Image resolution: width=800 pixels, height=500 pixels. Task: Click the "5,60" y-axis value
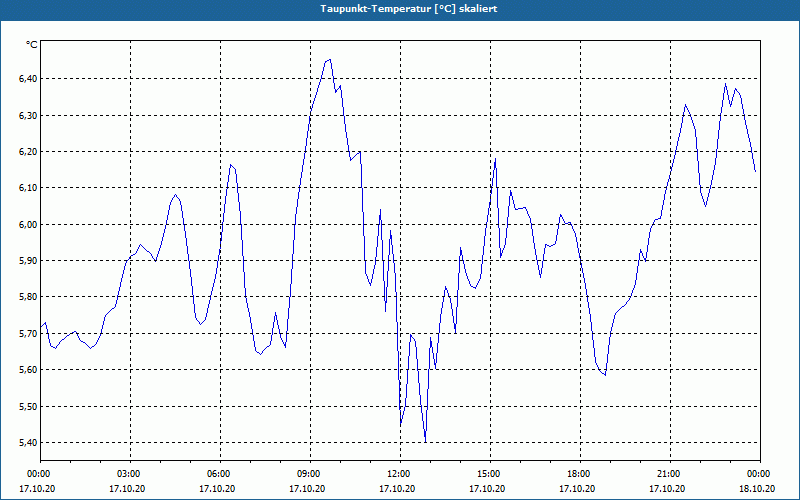click(28, 370)
